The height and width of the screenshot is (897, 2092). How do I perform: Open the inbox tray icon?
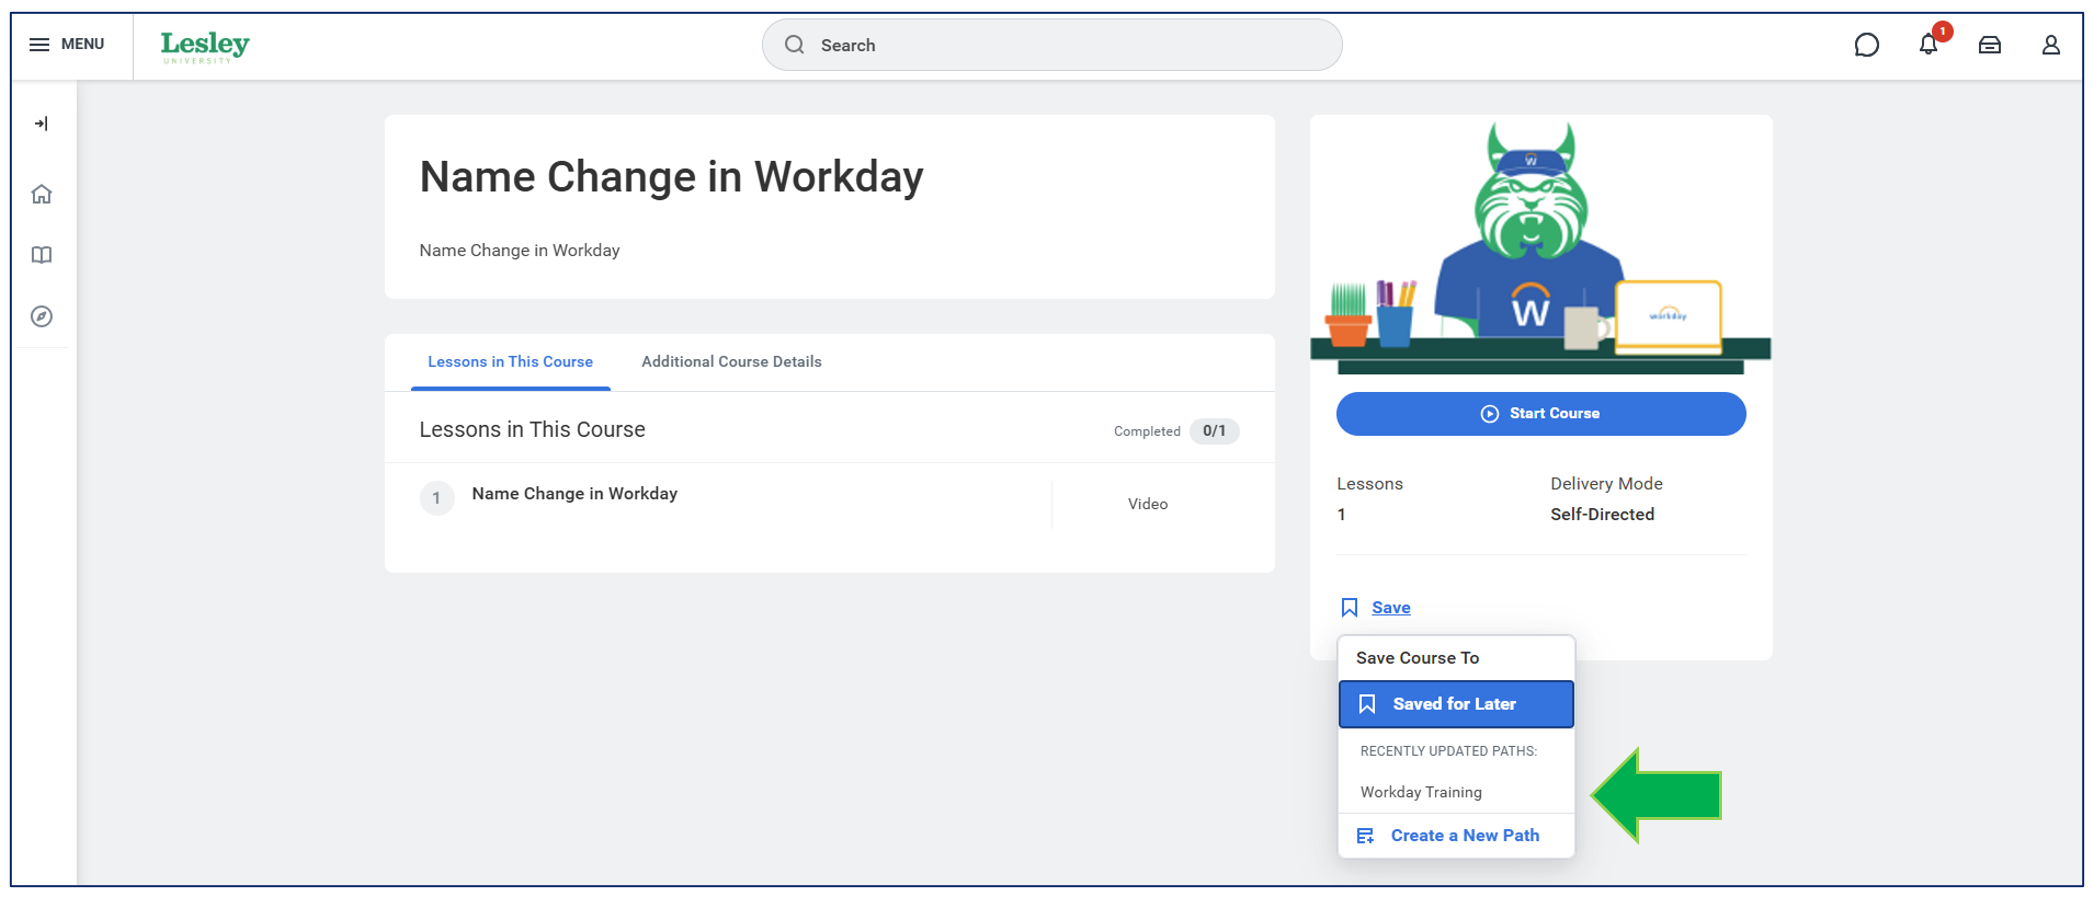pos(1990,45)
